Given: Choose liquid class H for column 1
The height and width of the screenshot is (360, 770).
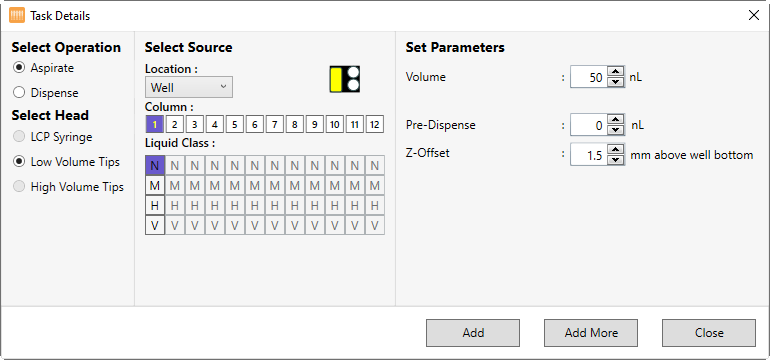Looking at the screenshot, I should (x=155, y=206).
